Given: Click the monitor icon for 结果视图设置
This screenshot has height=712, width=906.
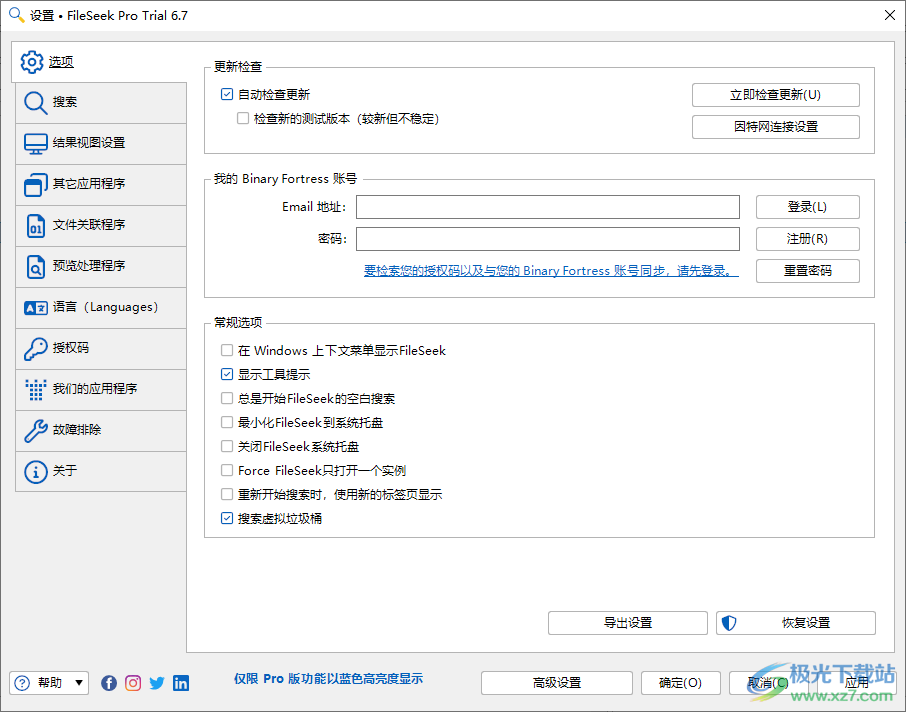Looking at the screenshot, I should tap(35, 143).
